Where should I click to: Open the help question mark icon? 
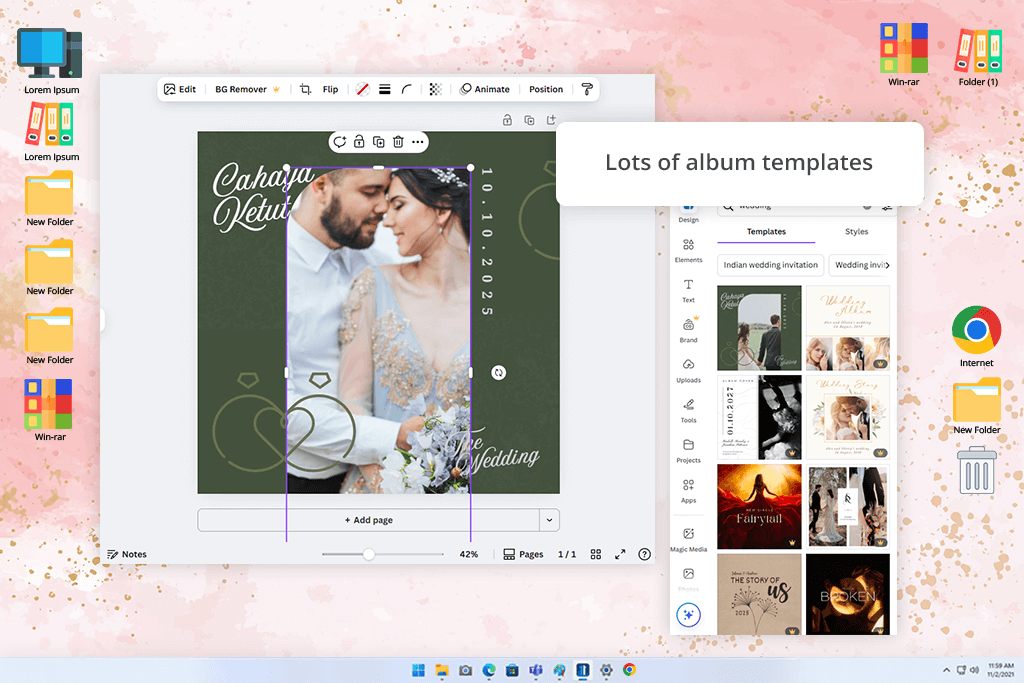point(645,554)
